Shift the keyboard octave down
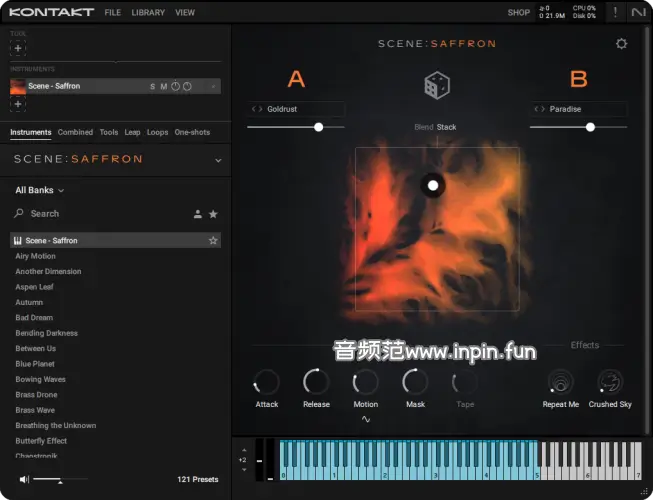 pyautogui.click(x=244, y=470)
